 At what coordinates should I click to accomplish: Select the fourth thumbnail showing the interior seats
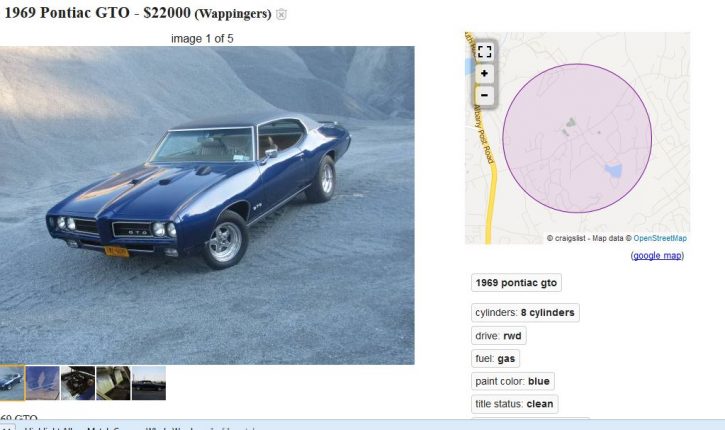(113, 383)
